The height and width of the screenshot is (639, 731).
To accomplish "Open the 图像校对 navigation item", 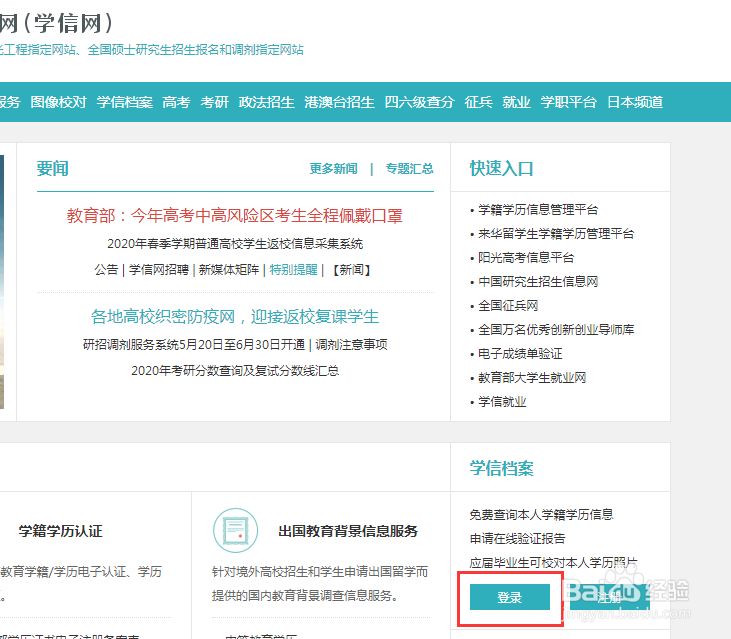I will click(x=58, y=102).
